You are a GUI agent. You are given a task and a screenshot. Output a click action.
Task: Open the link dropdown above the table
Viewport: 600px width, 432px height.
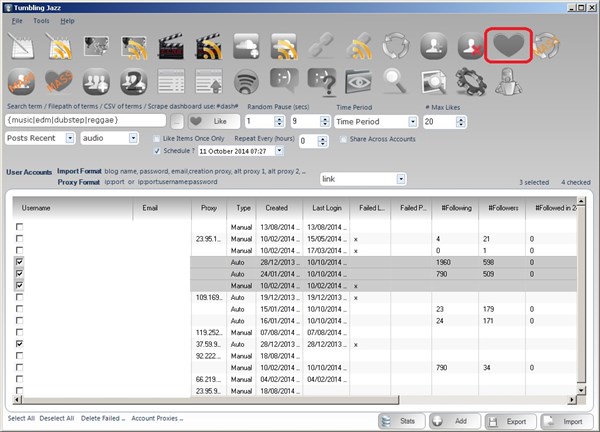[401, 179]
